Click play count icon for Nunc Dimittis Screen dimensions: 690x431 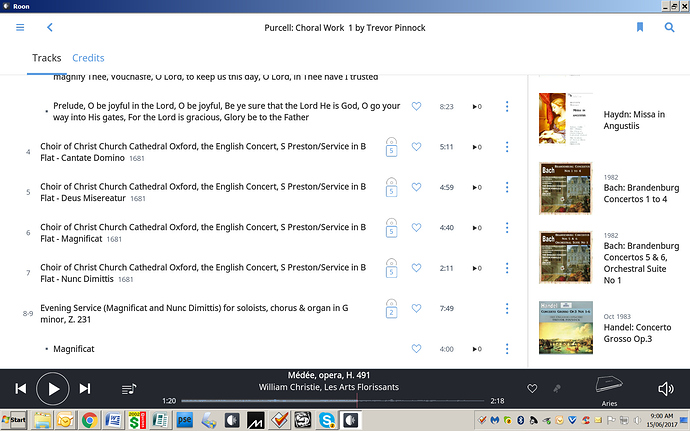coord(477,268)
